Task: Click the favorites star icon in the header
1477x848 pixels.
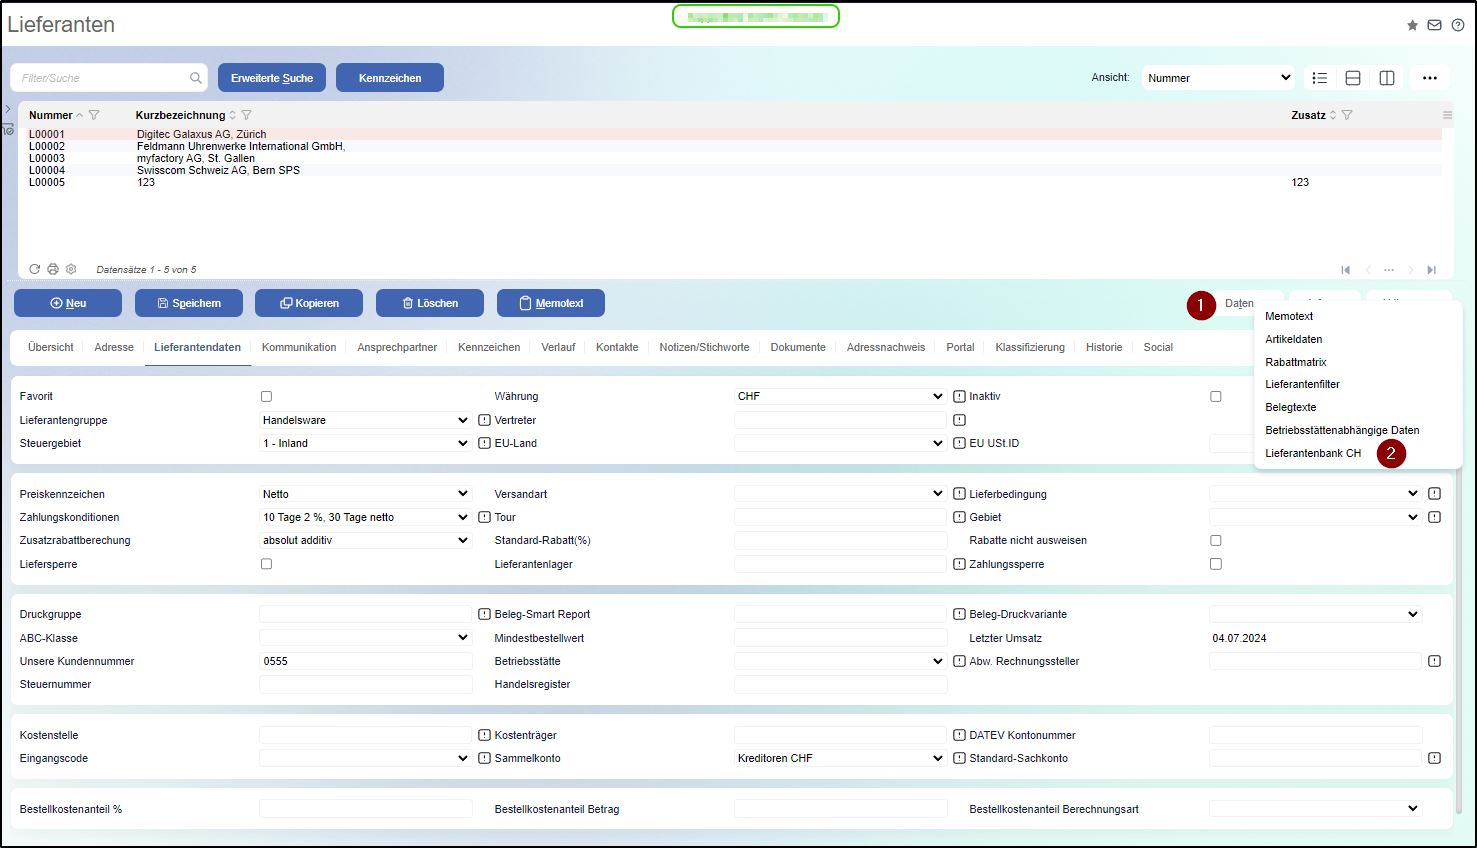Action: [1412, 25]
